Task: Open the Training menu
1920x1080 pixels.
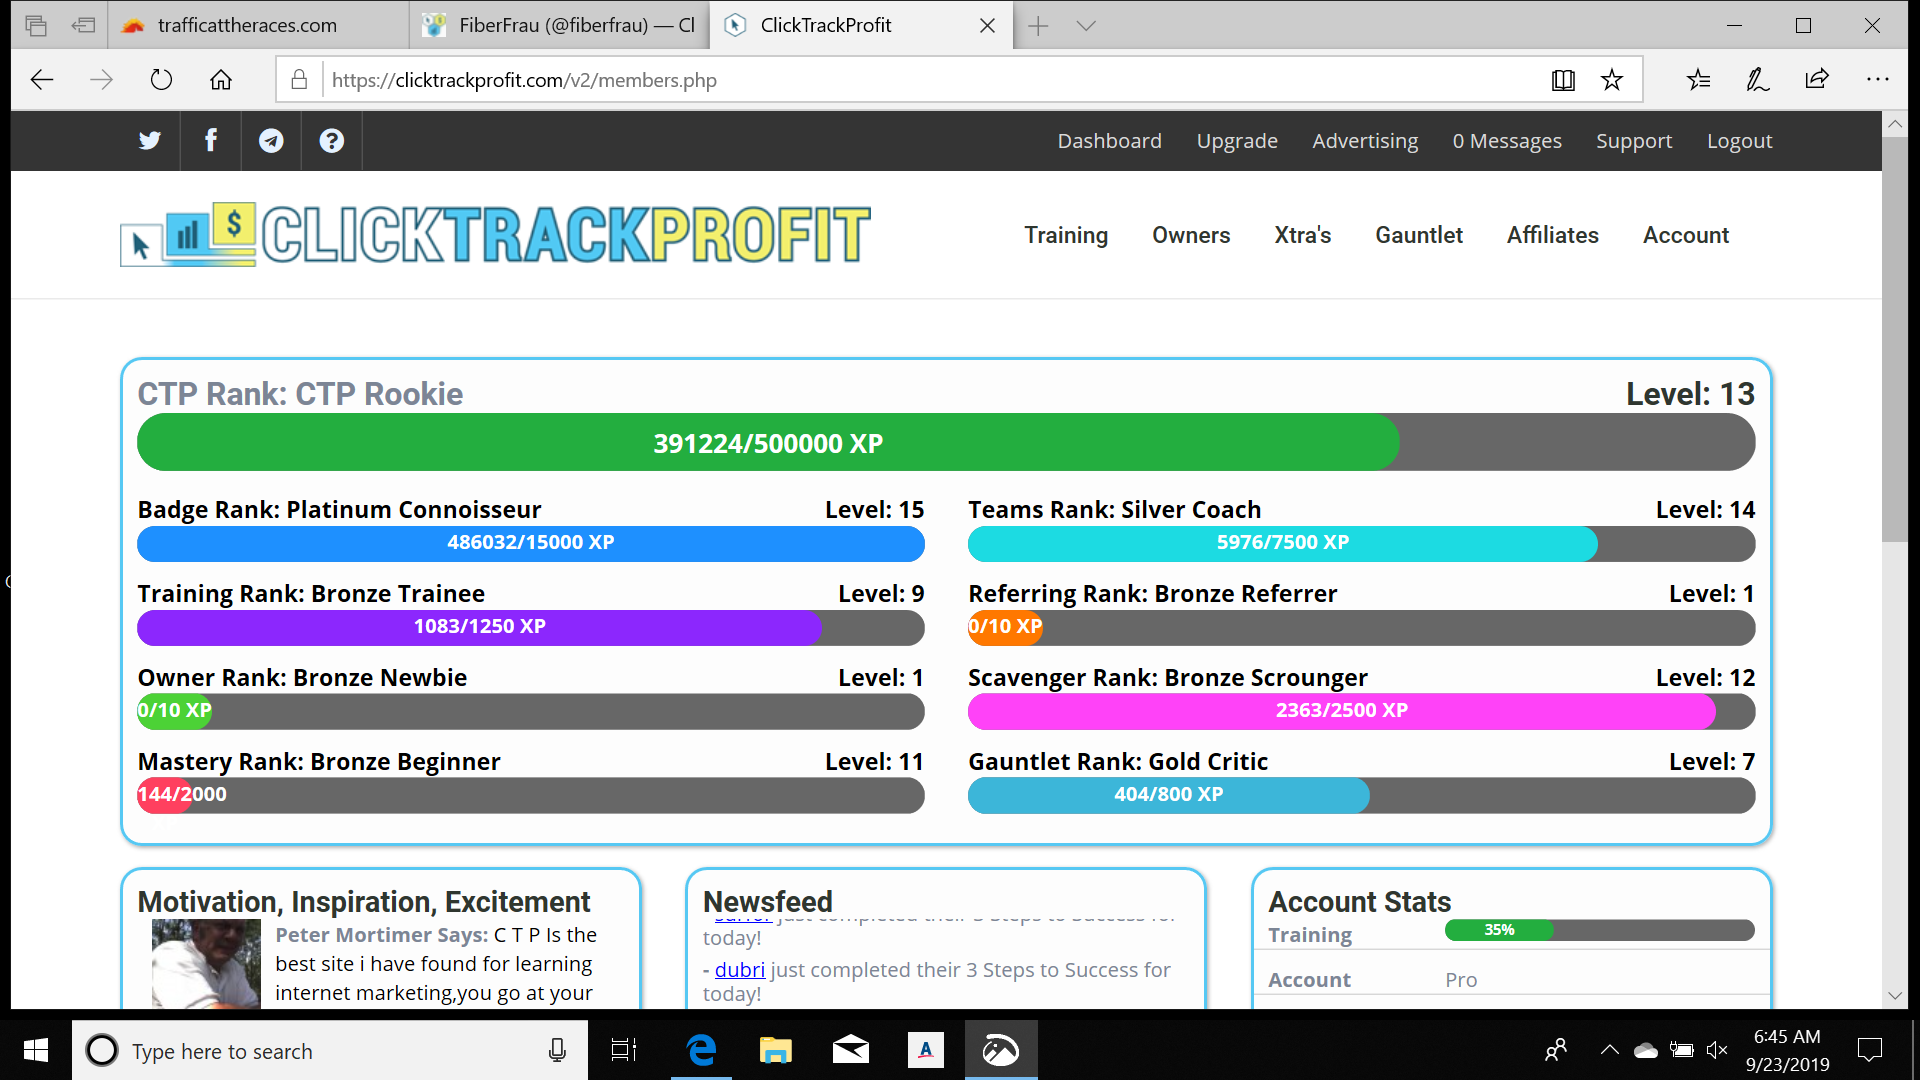Action: [1066, 235]
